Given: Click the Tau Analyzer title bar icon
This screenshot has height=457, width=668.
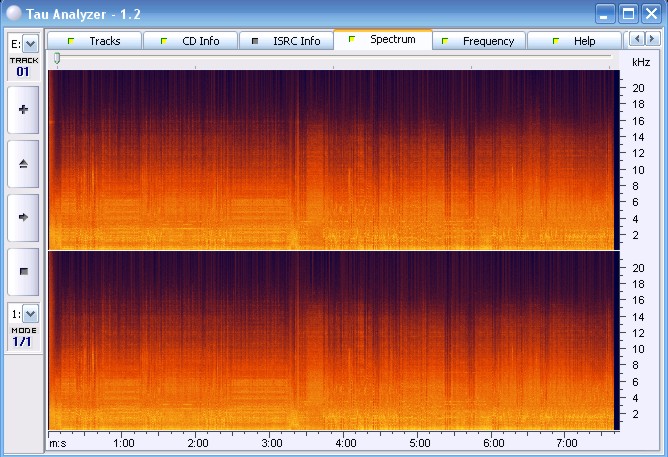Looking at the screenshot, I should click(12, 12).
